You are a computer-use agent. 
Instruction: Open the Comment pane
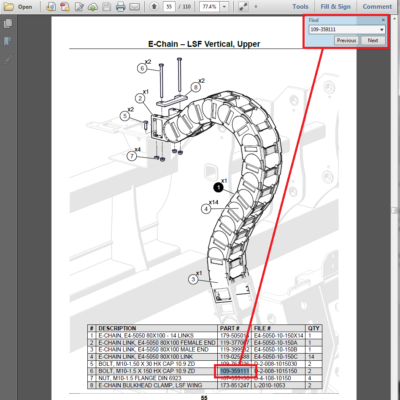(x=377, y=6)
